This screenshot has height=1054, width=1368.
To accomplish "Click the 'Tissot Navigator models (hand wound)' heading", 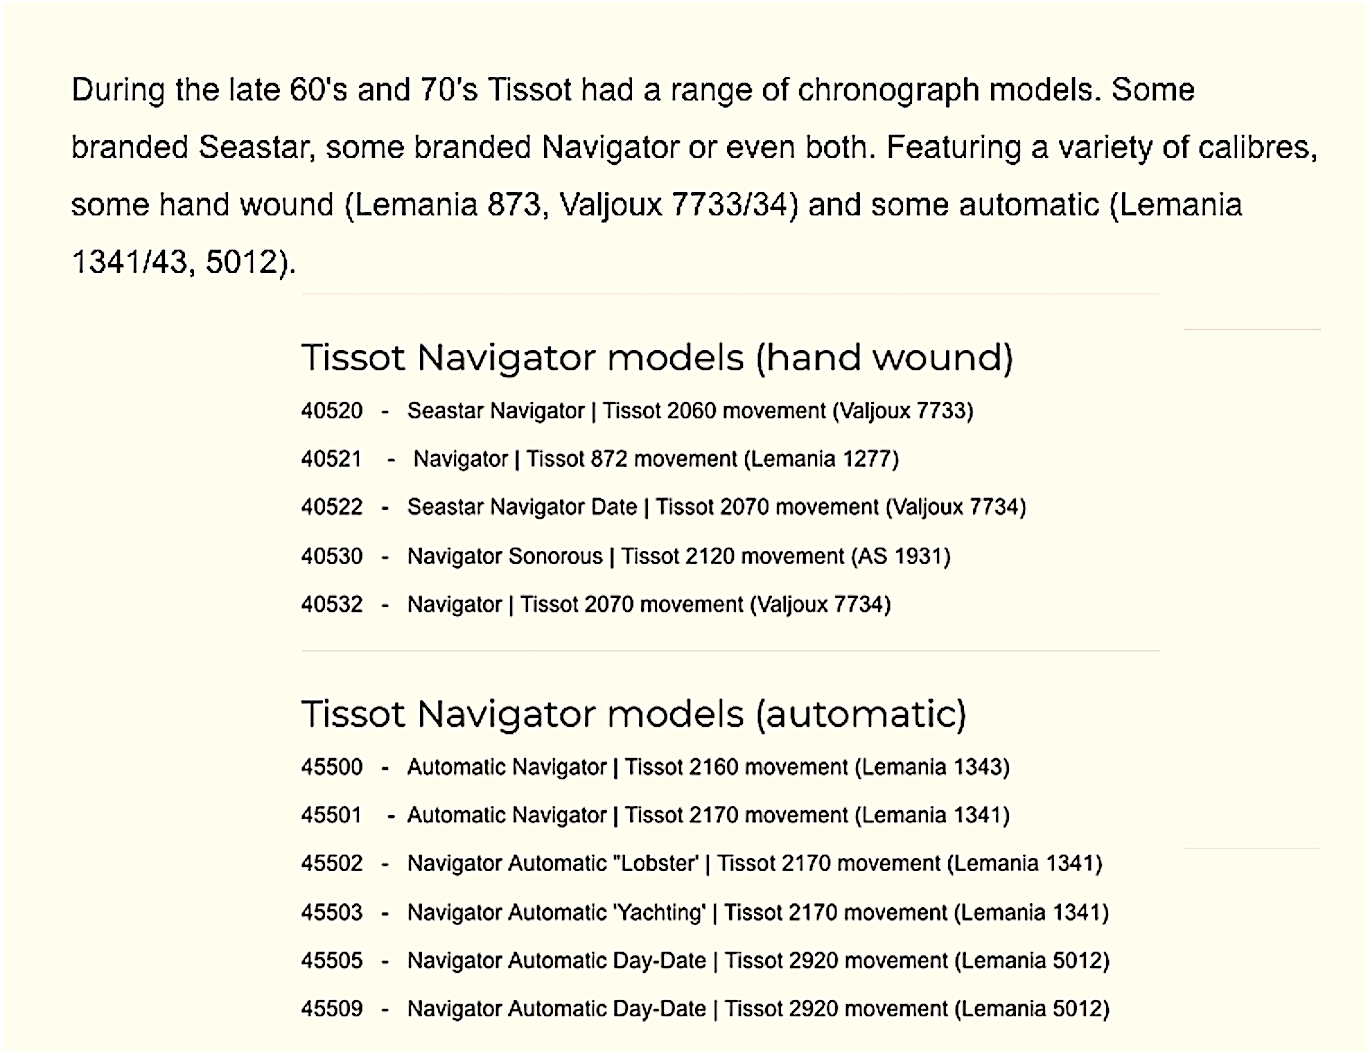I will 657,358.
